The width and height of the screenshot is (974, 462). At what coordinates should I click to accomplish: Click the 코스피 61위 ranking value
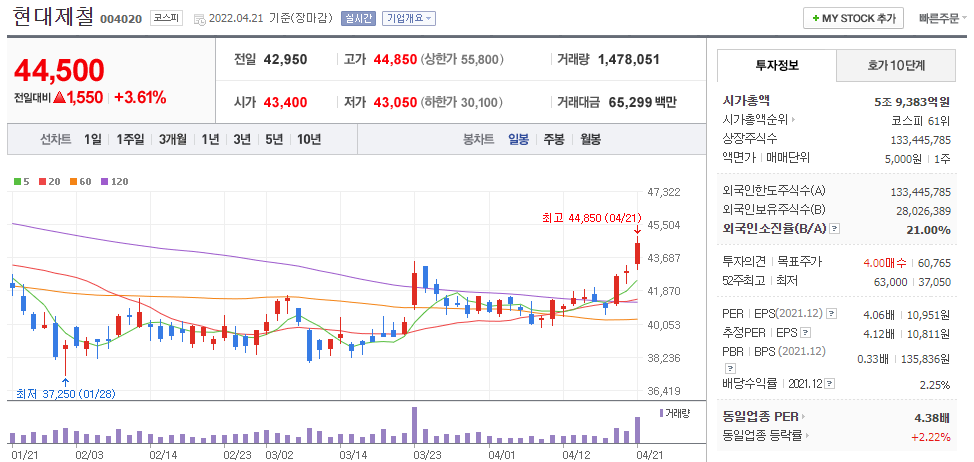[920, 120]
